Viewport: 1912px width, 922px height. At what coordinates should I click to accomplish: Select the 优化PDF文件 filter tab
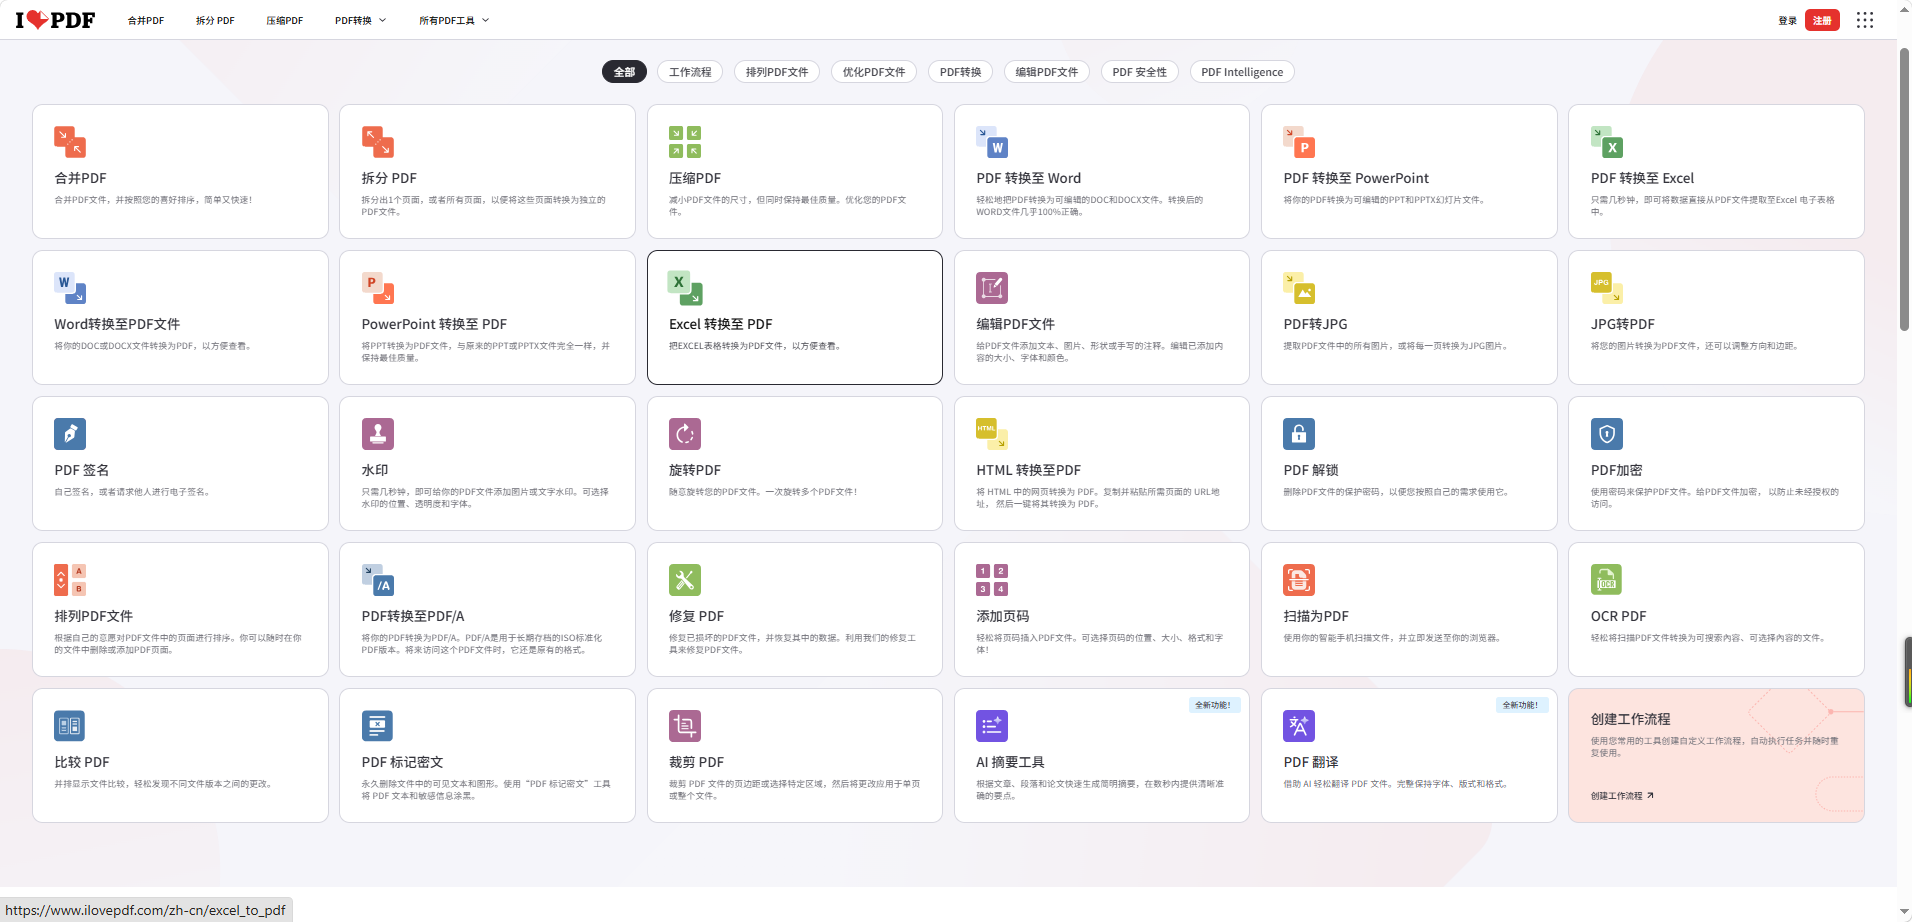click(873, 72)
